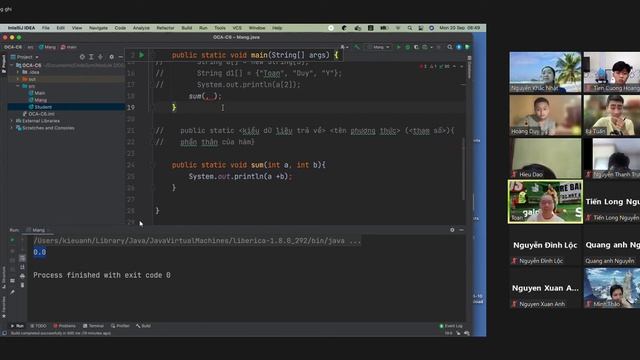The height and width of the screenshot is (360, 640).
Task: Select OCA-C6.iml file
Action: 38,114
